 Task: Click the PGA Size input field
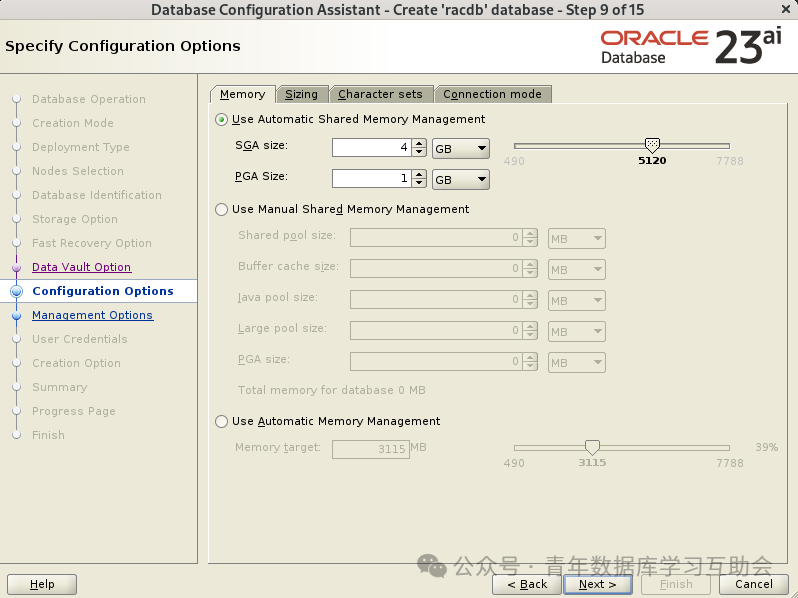coord(372,179)
